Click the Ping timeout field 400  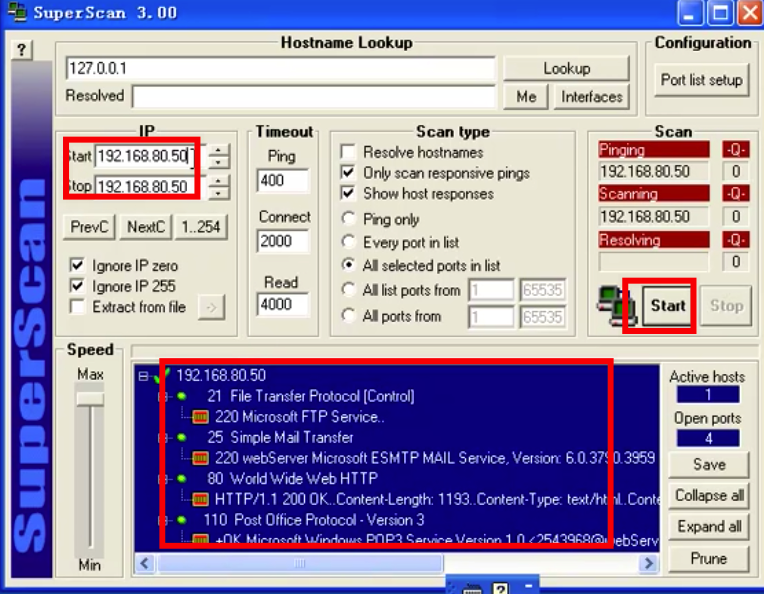(x=282, y=181)
